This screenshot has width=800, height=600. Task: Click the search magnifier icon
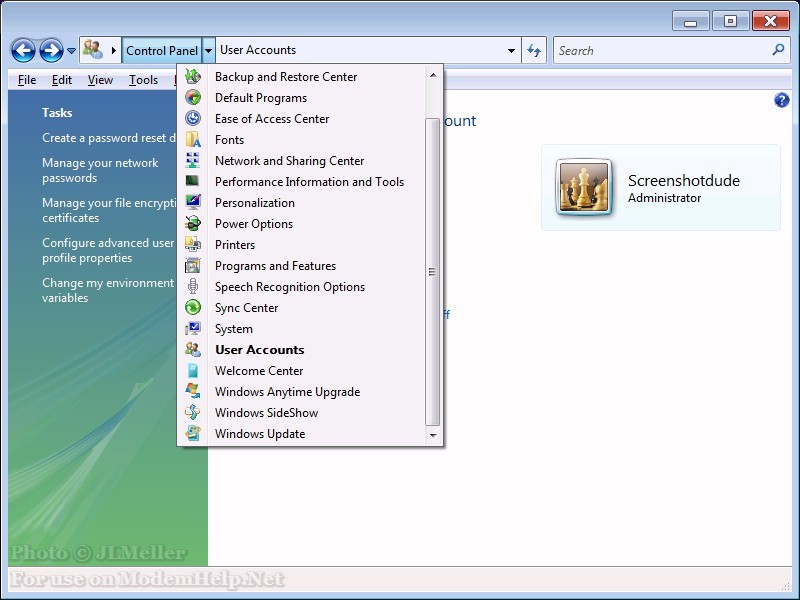(x=778, y=49)
